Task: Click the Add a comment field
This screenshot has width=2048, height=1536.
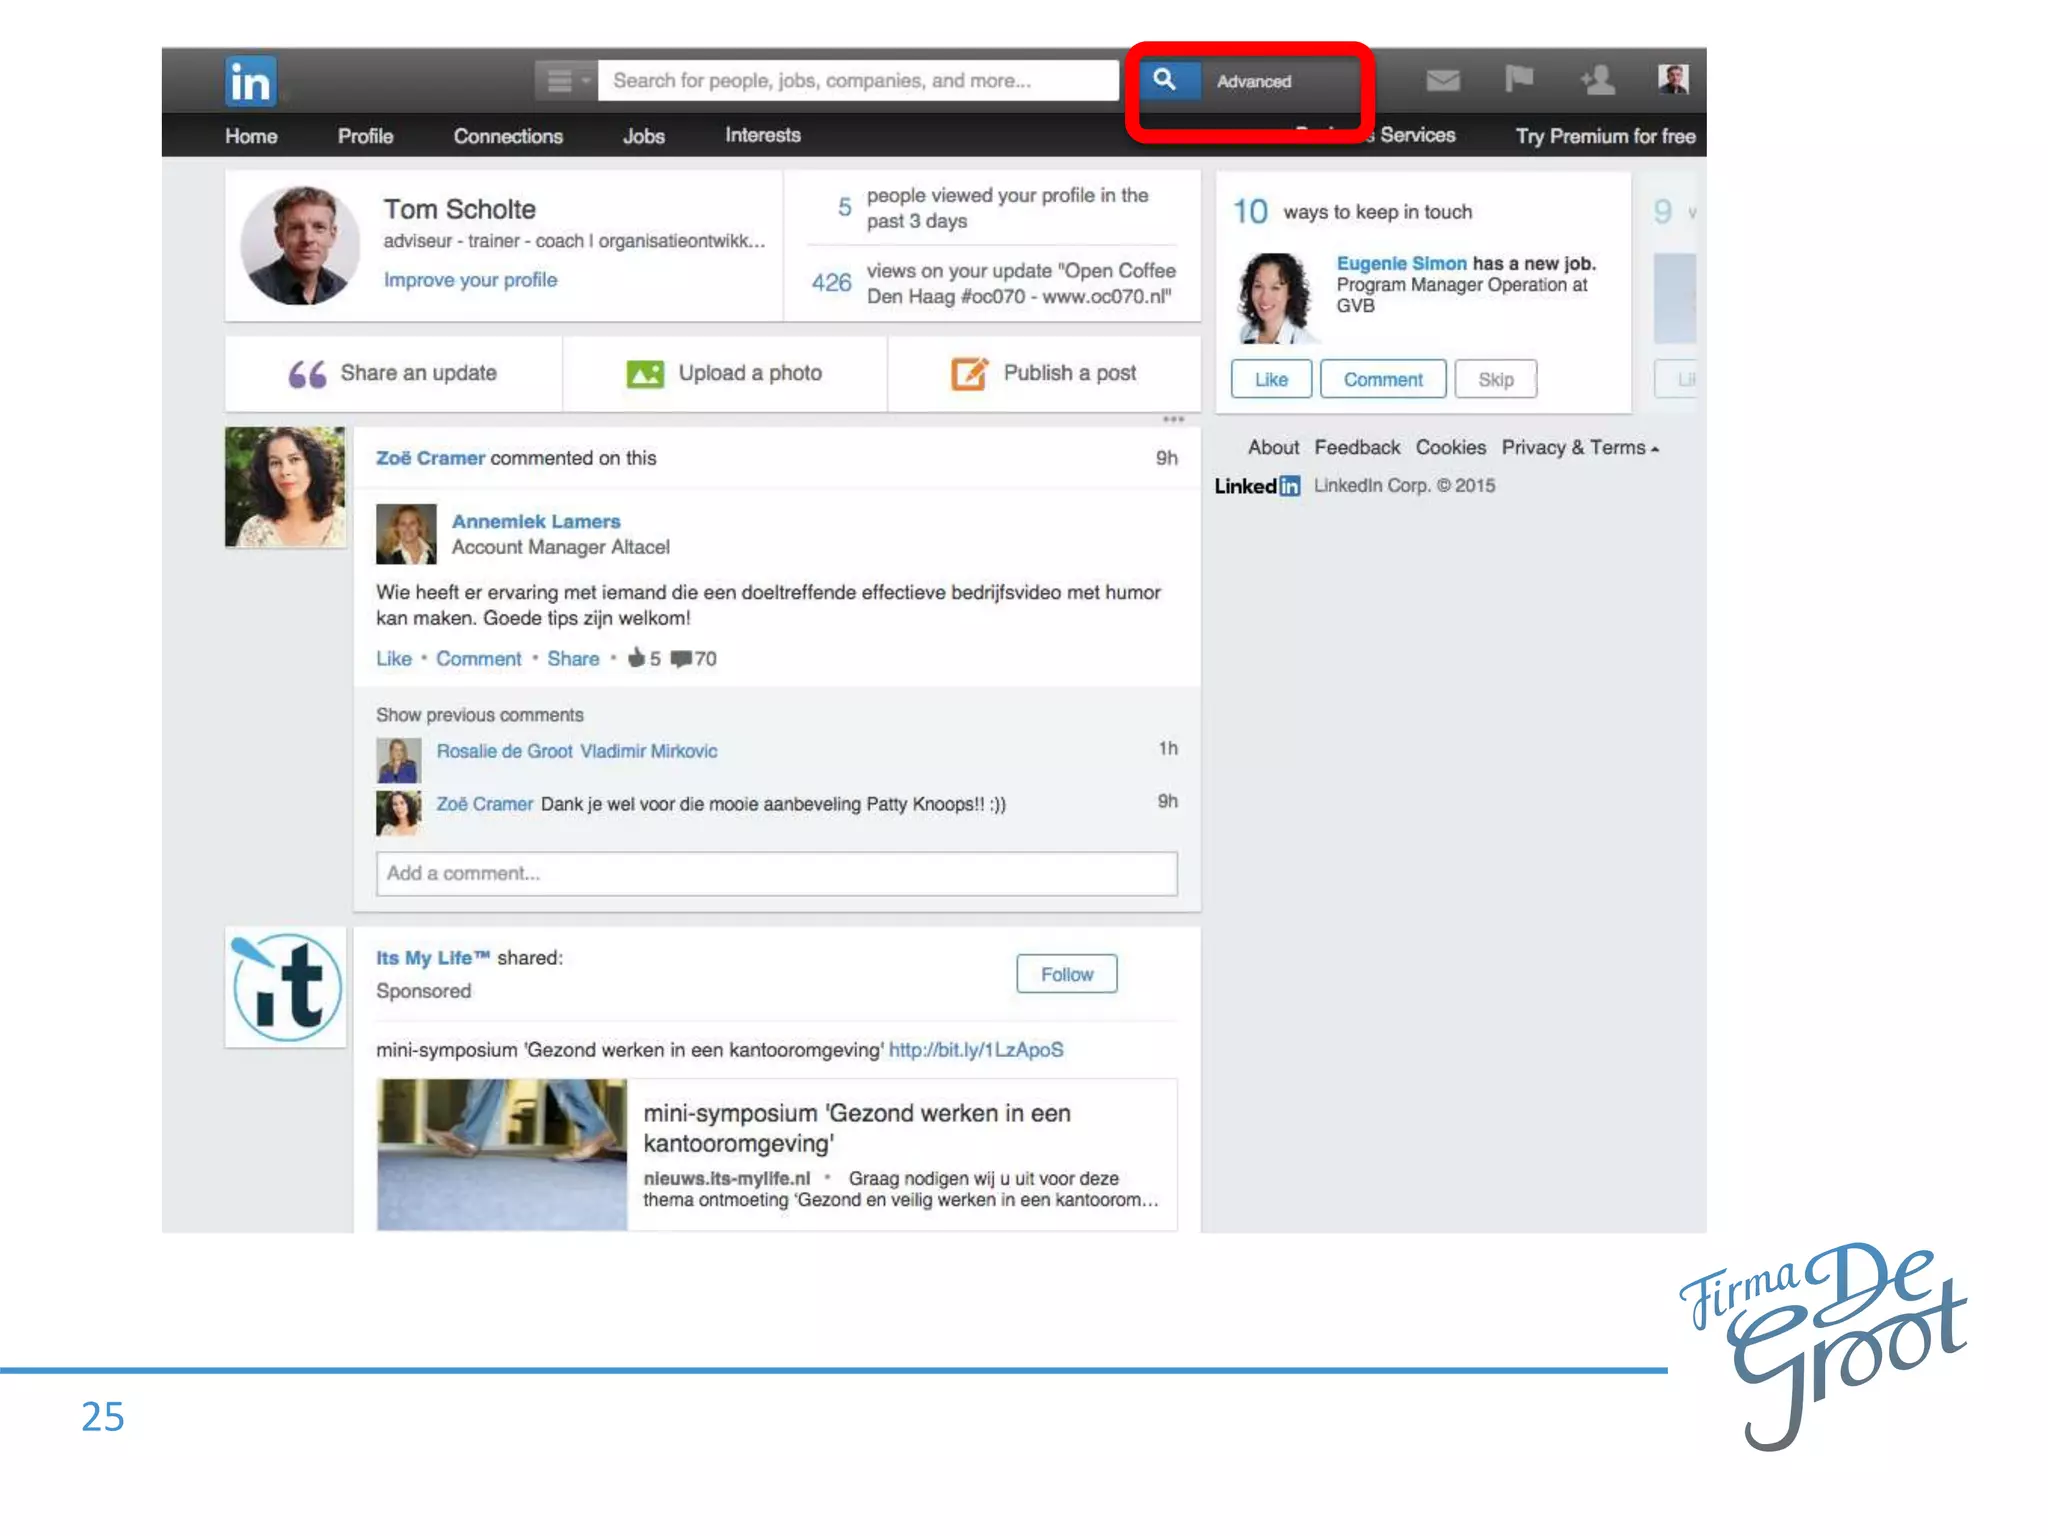Action: tap(776, 874)
